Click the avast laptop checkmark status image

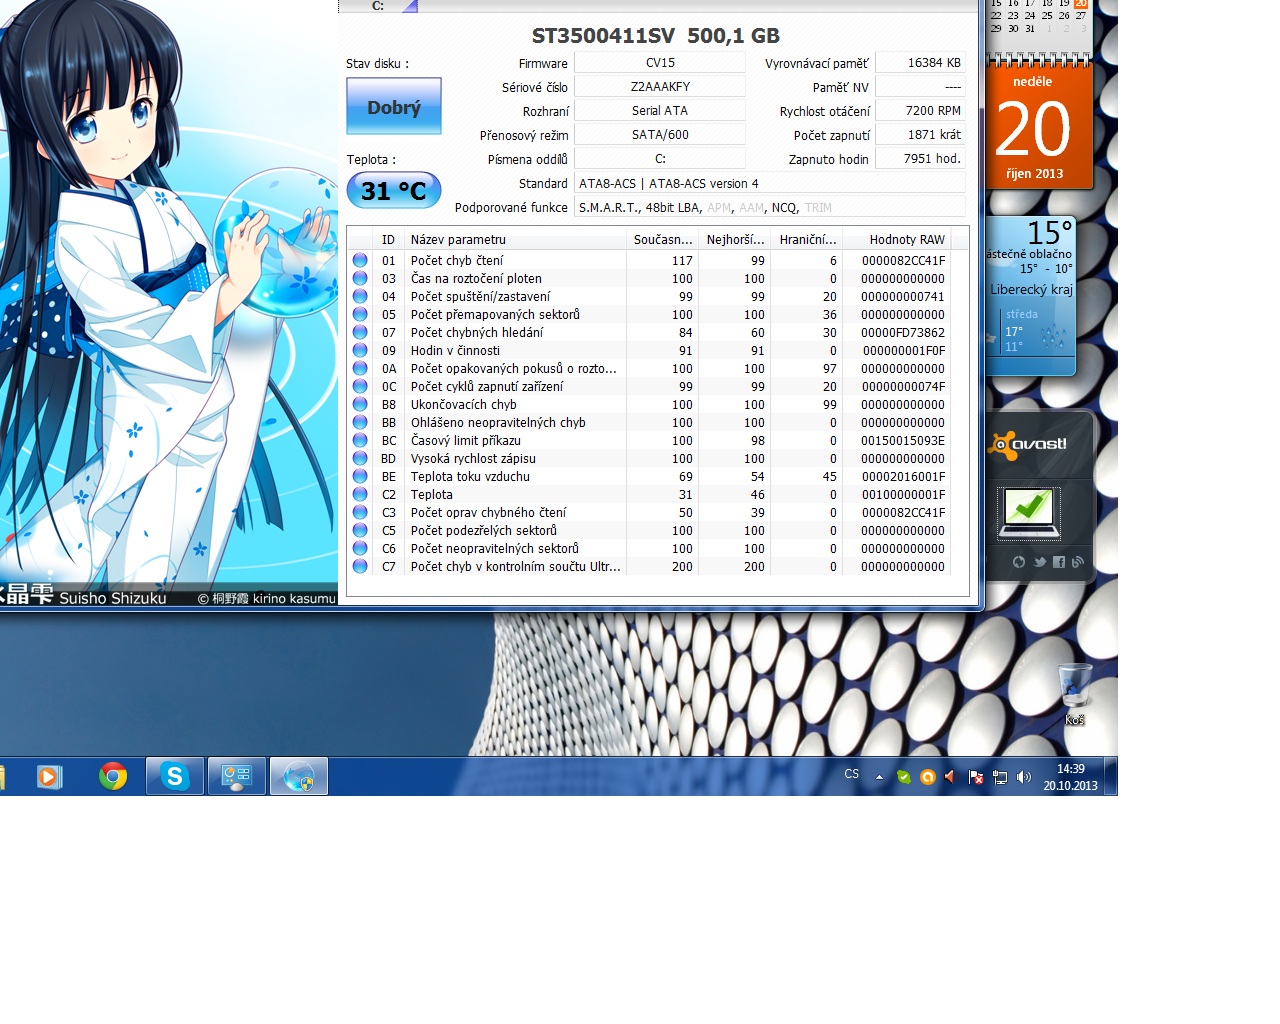click(x=1029, y=512)
